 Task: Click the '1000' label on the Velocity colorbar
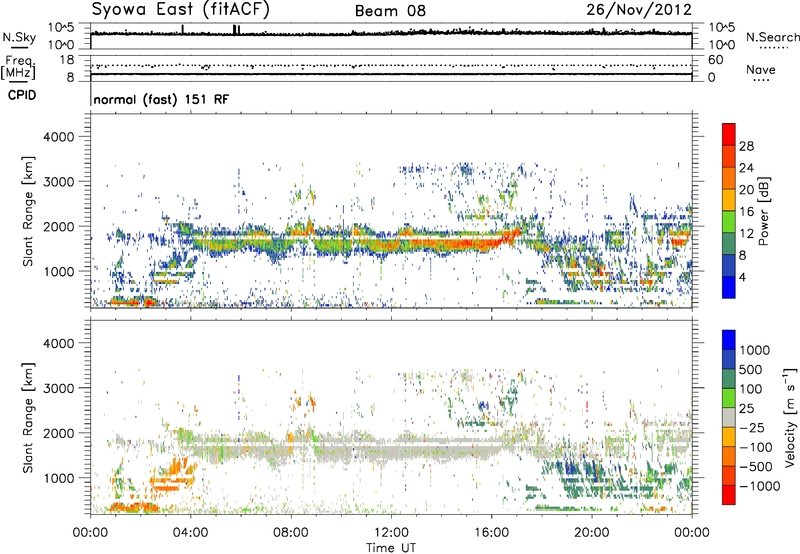(755, 350)
